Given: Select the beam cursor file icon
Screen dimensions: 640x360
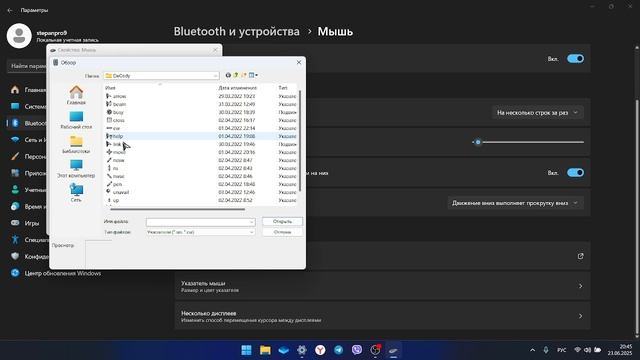Looking at the screenshot, I should click(109, 104).
